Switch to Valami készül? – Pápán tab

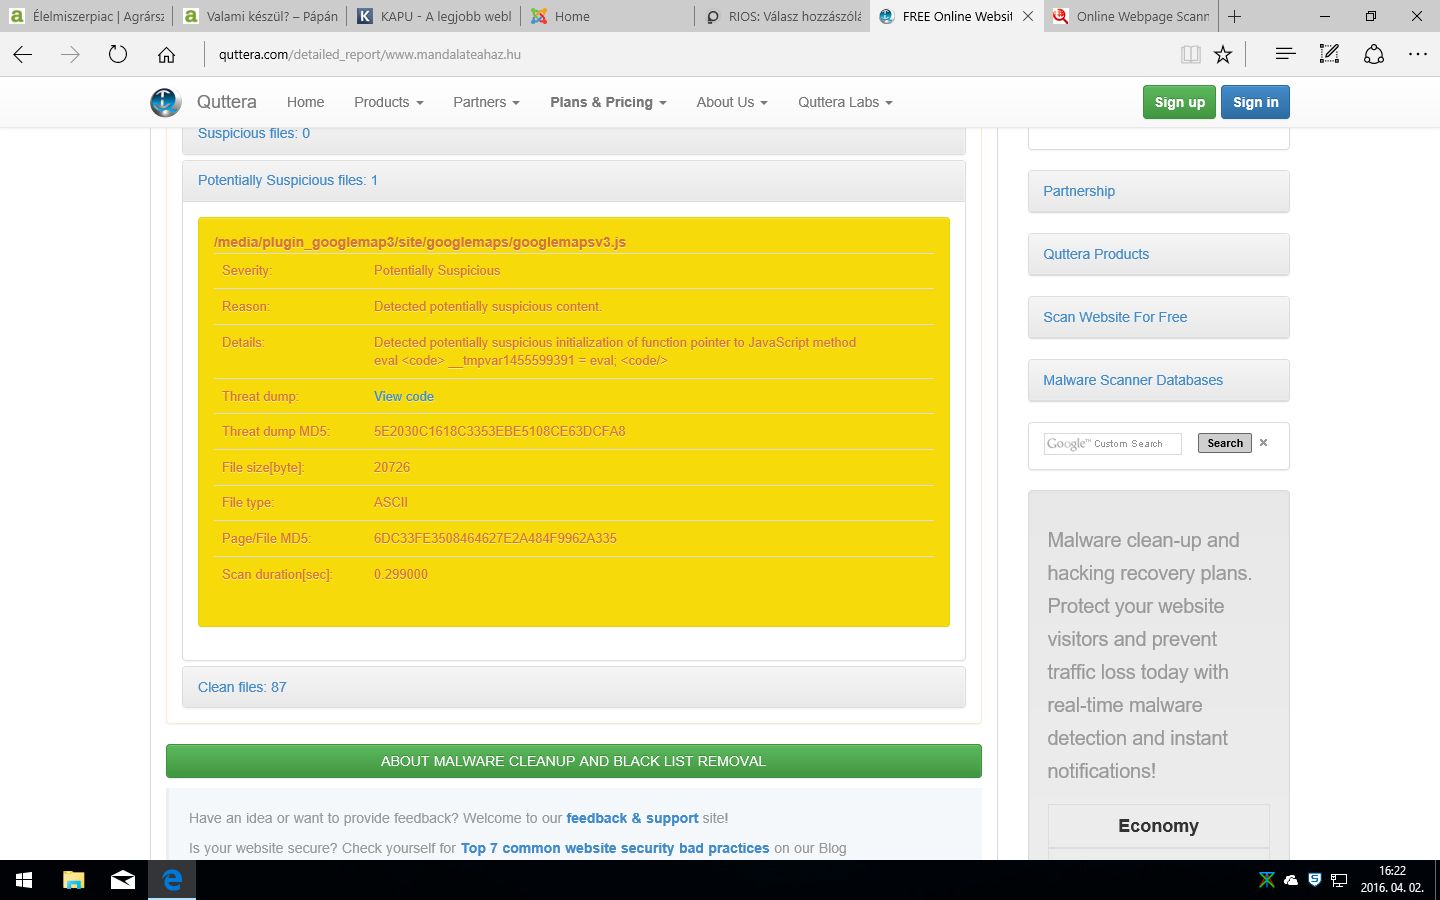[260, 16]
